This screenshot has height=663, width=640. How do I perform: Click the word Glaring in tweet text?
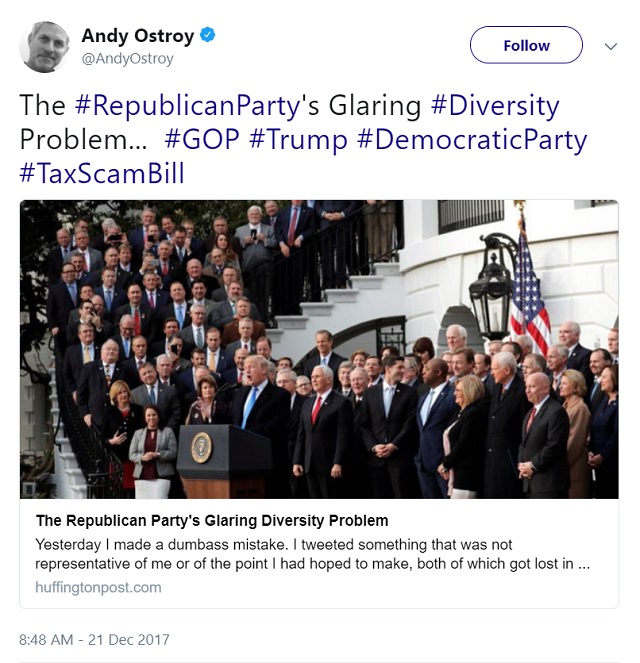click(375, 106)
